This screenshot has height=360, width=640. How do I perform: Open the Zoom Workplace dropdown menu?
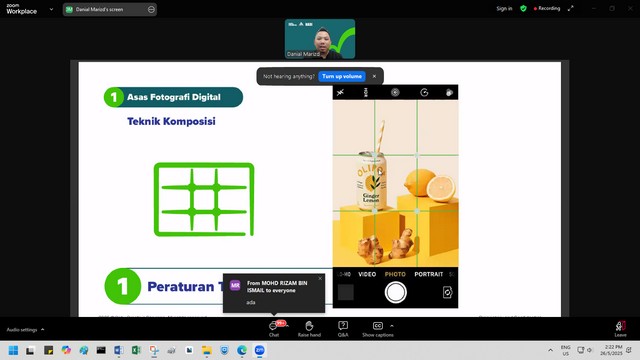(x=51, y=9)
